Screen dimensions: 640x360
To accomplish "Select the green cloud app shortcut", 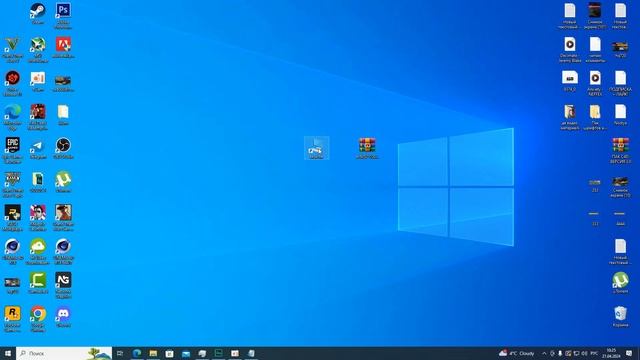I will click(38, 247).
